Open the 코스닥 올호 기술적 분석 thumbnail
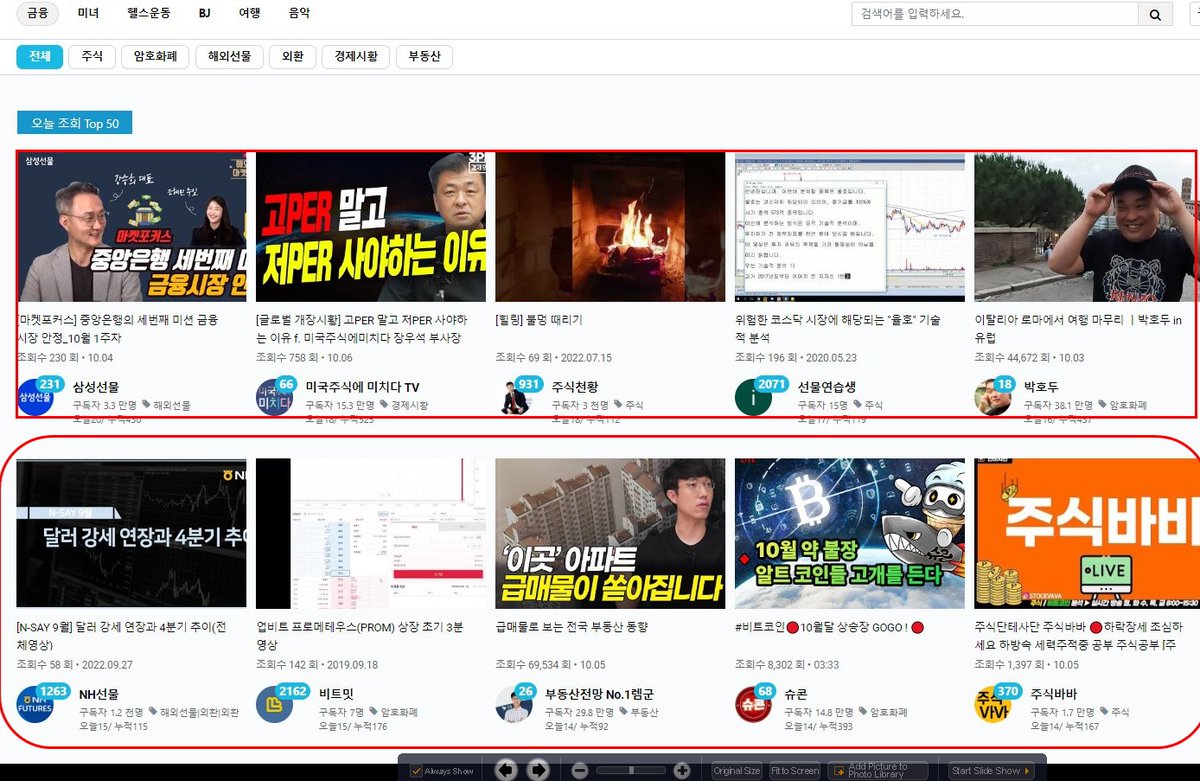This screenshot has width=1200, height=781. [x=850, y=227]
